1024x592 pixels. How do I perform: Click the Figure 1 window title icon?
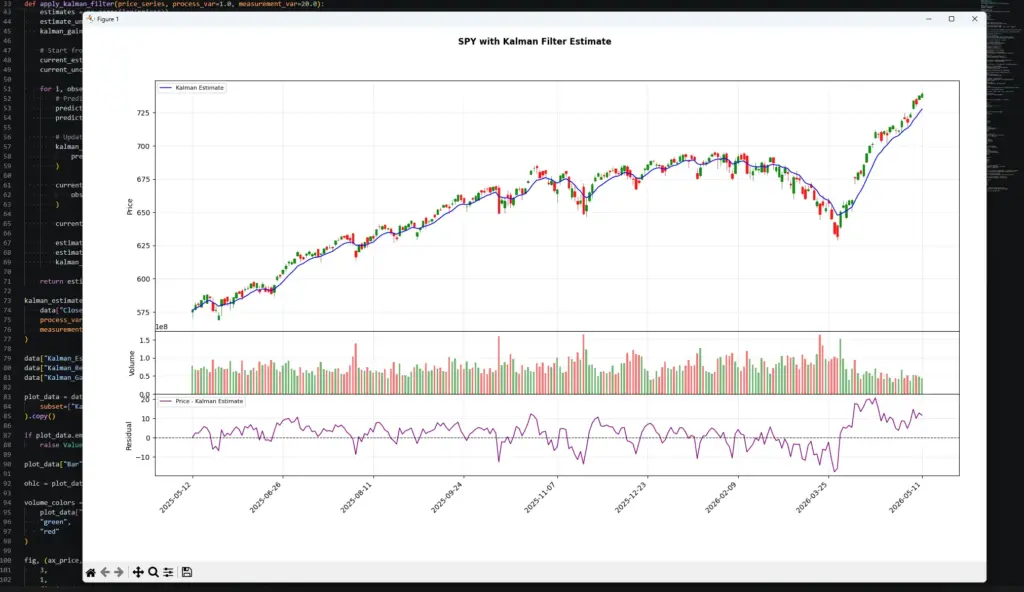click(x=90, y=19)
